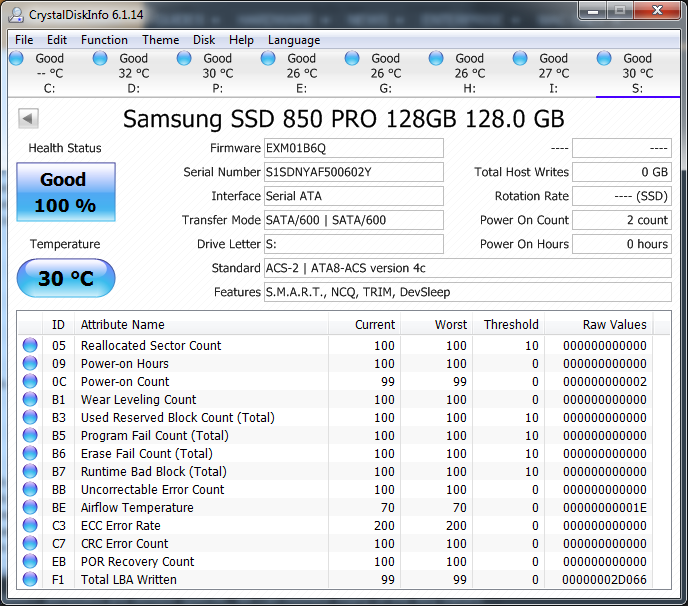Click status orb beside Total LBA Written
The height and width of the screenshot is (606, 688).
click(30, 580)
